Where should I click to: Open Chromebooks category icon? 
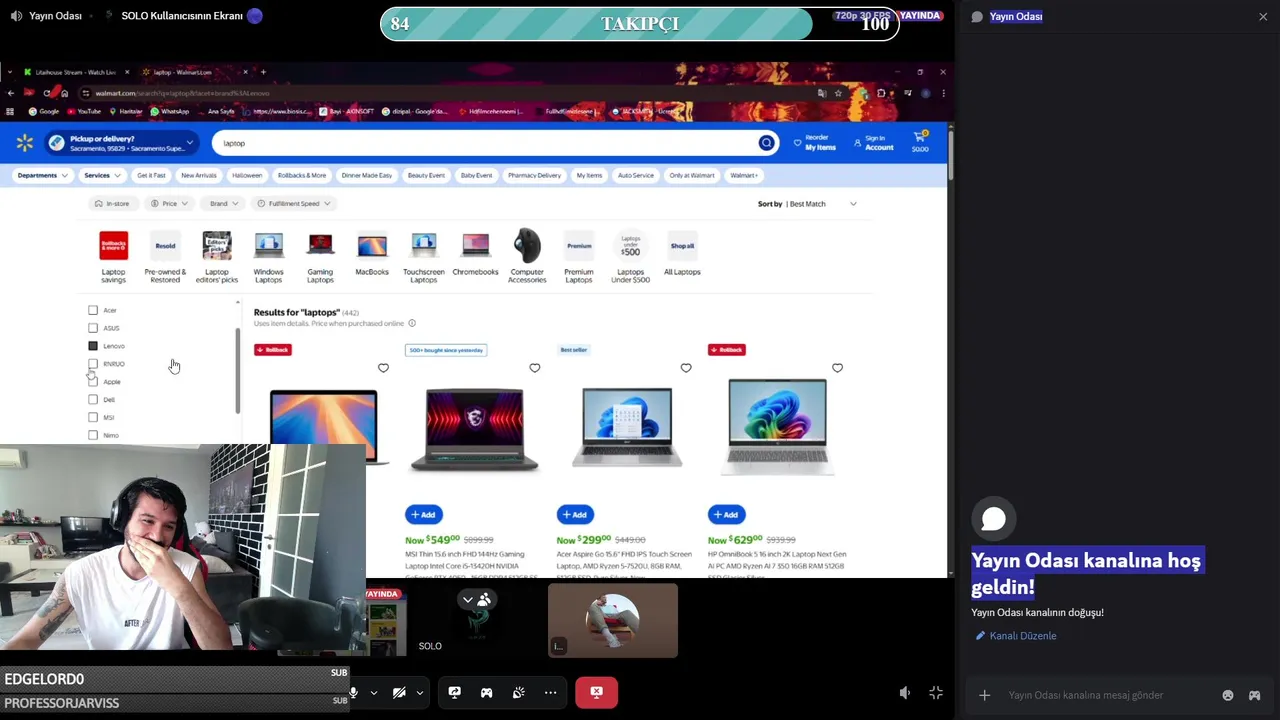pos(475,246)
